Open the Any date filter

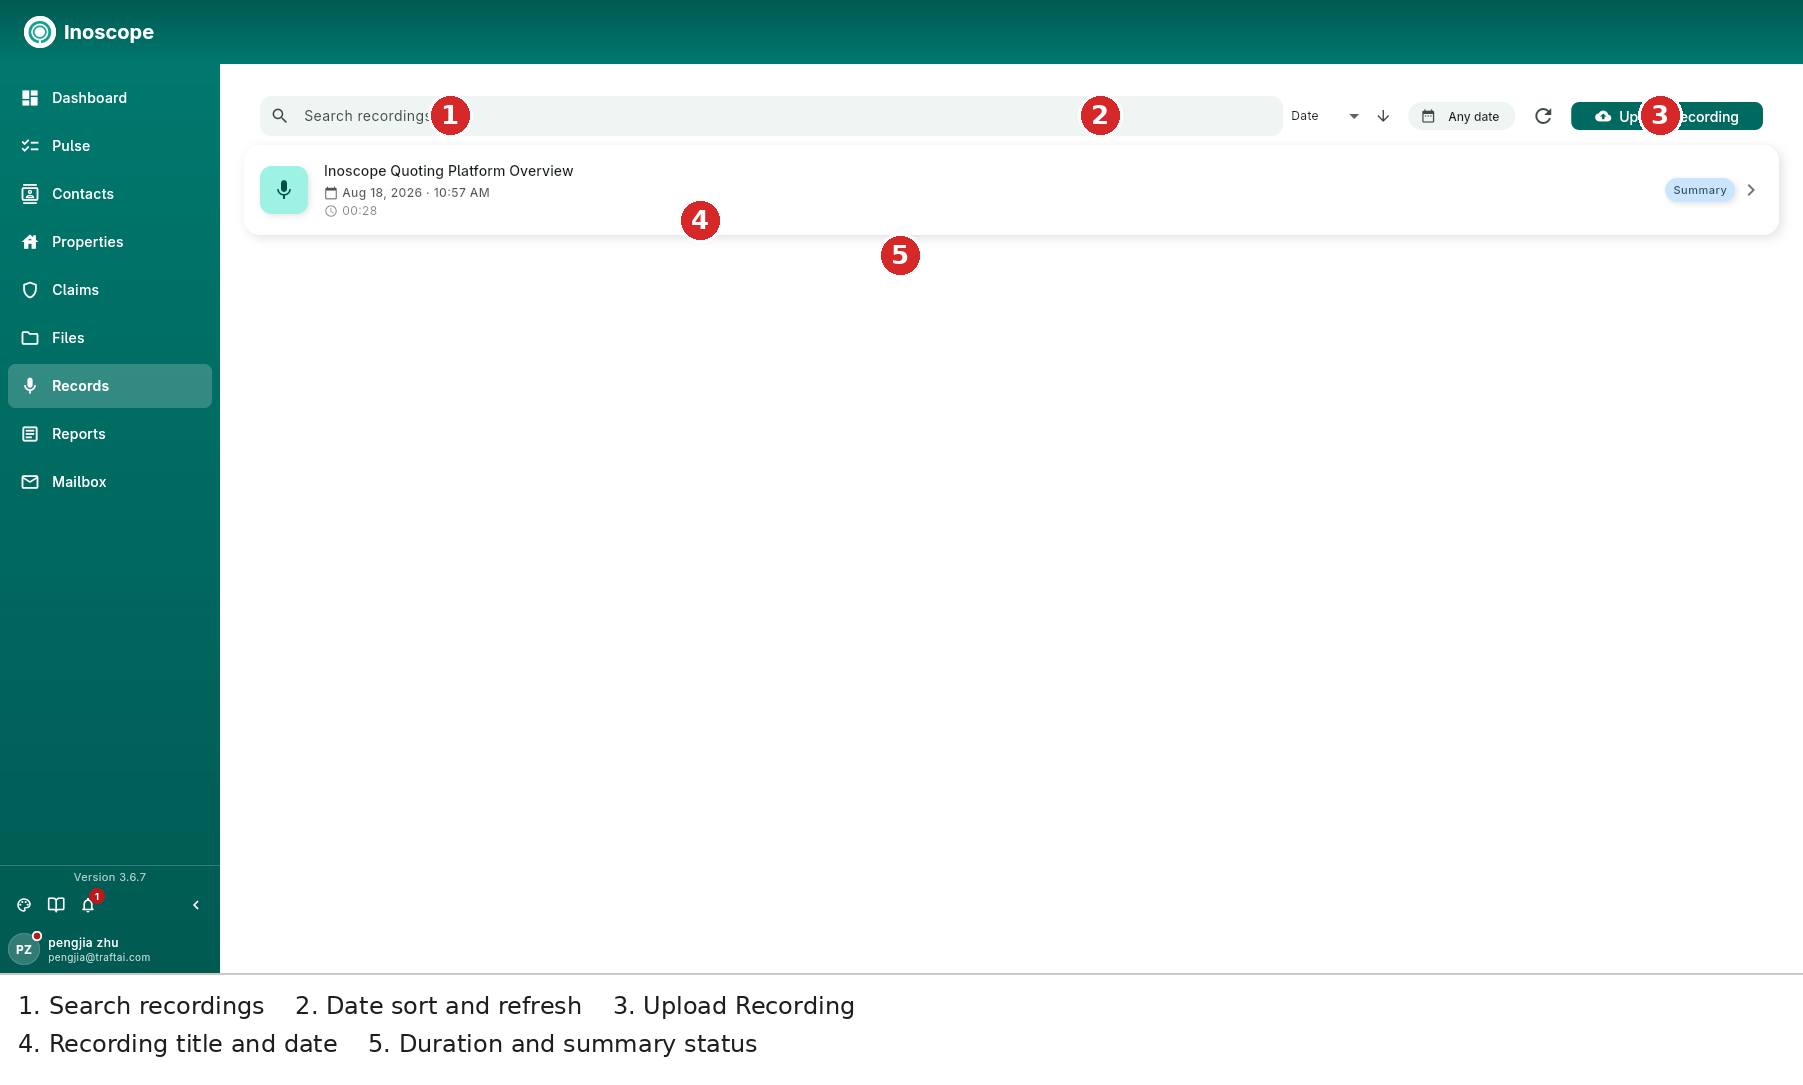1461,116
